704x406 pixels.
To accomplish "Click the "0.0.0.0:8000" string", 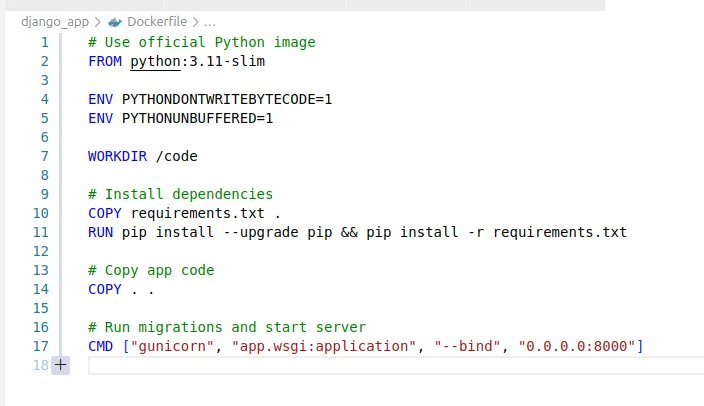I will click(577, 346).
